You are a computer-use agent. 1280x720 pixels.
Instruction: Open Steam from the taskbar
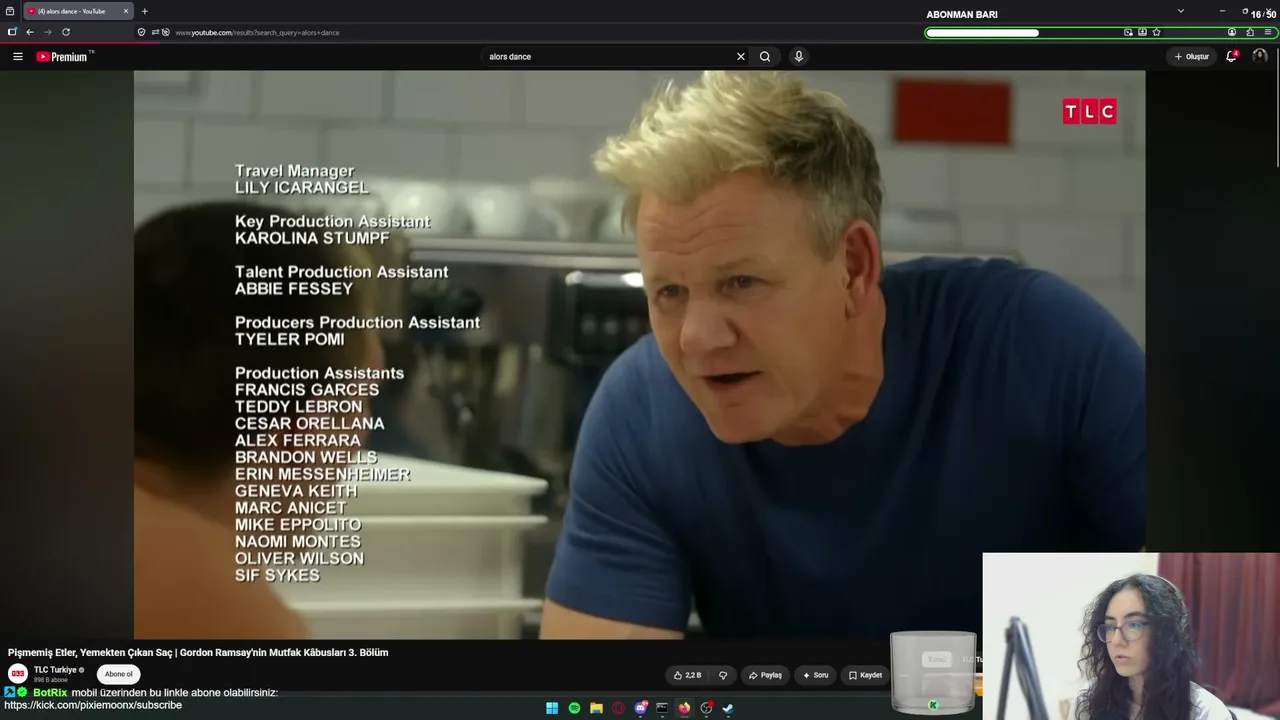coord(728,708)
